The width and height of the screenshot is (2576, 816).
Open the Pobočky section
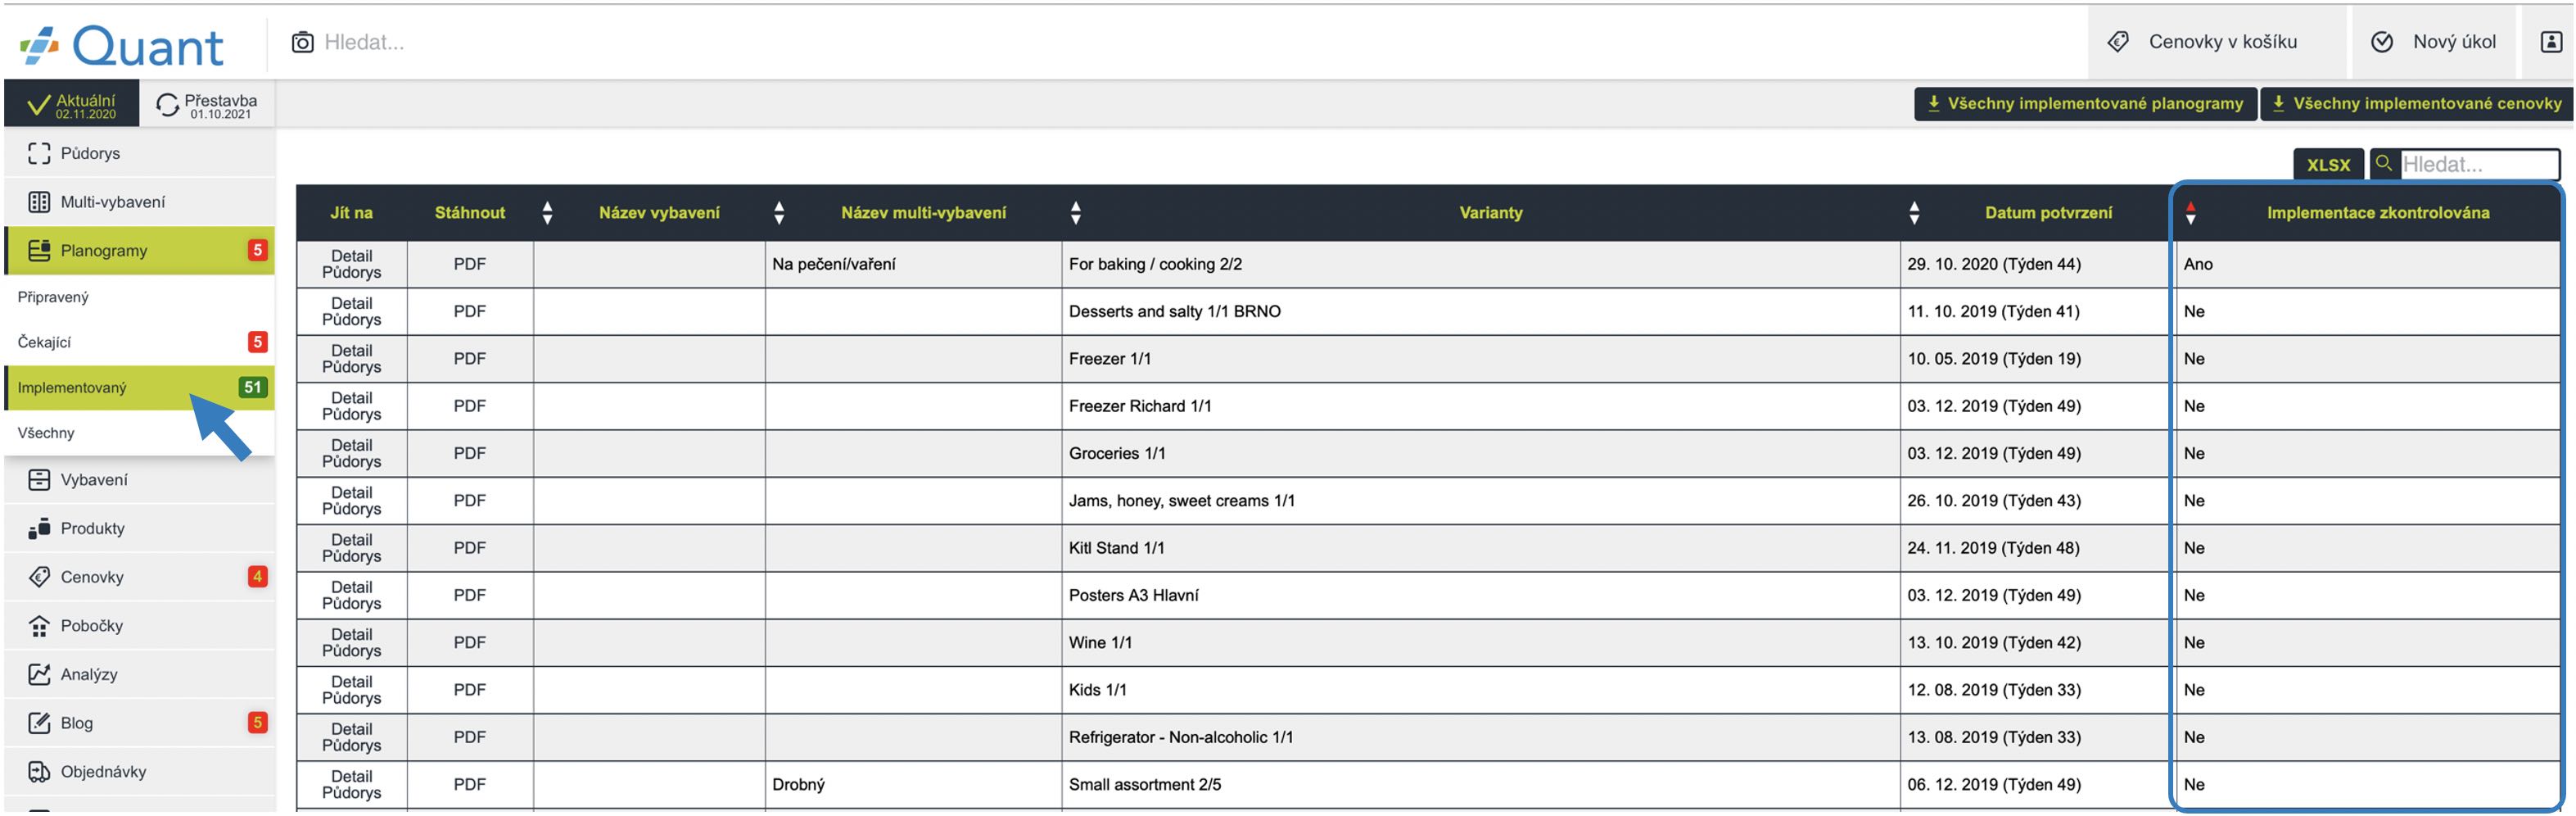point(91,626)
